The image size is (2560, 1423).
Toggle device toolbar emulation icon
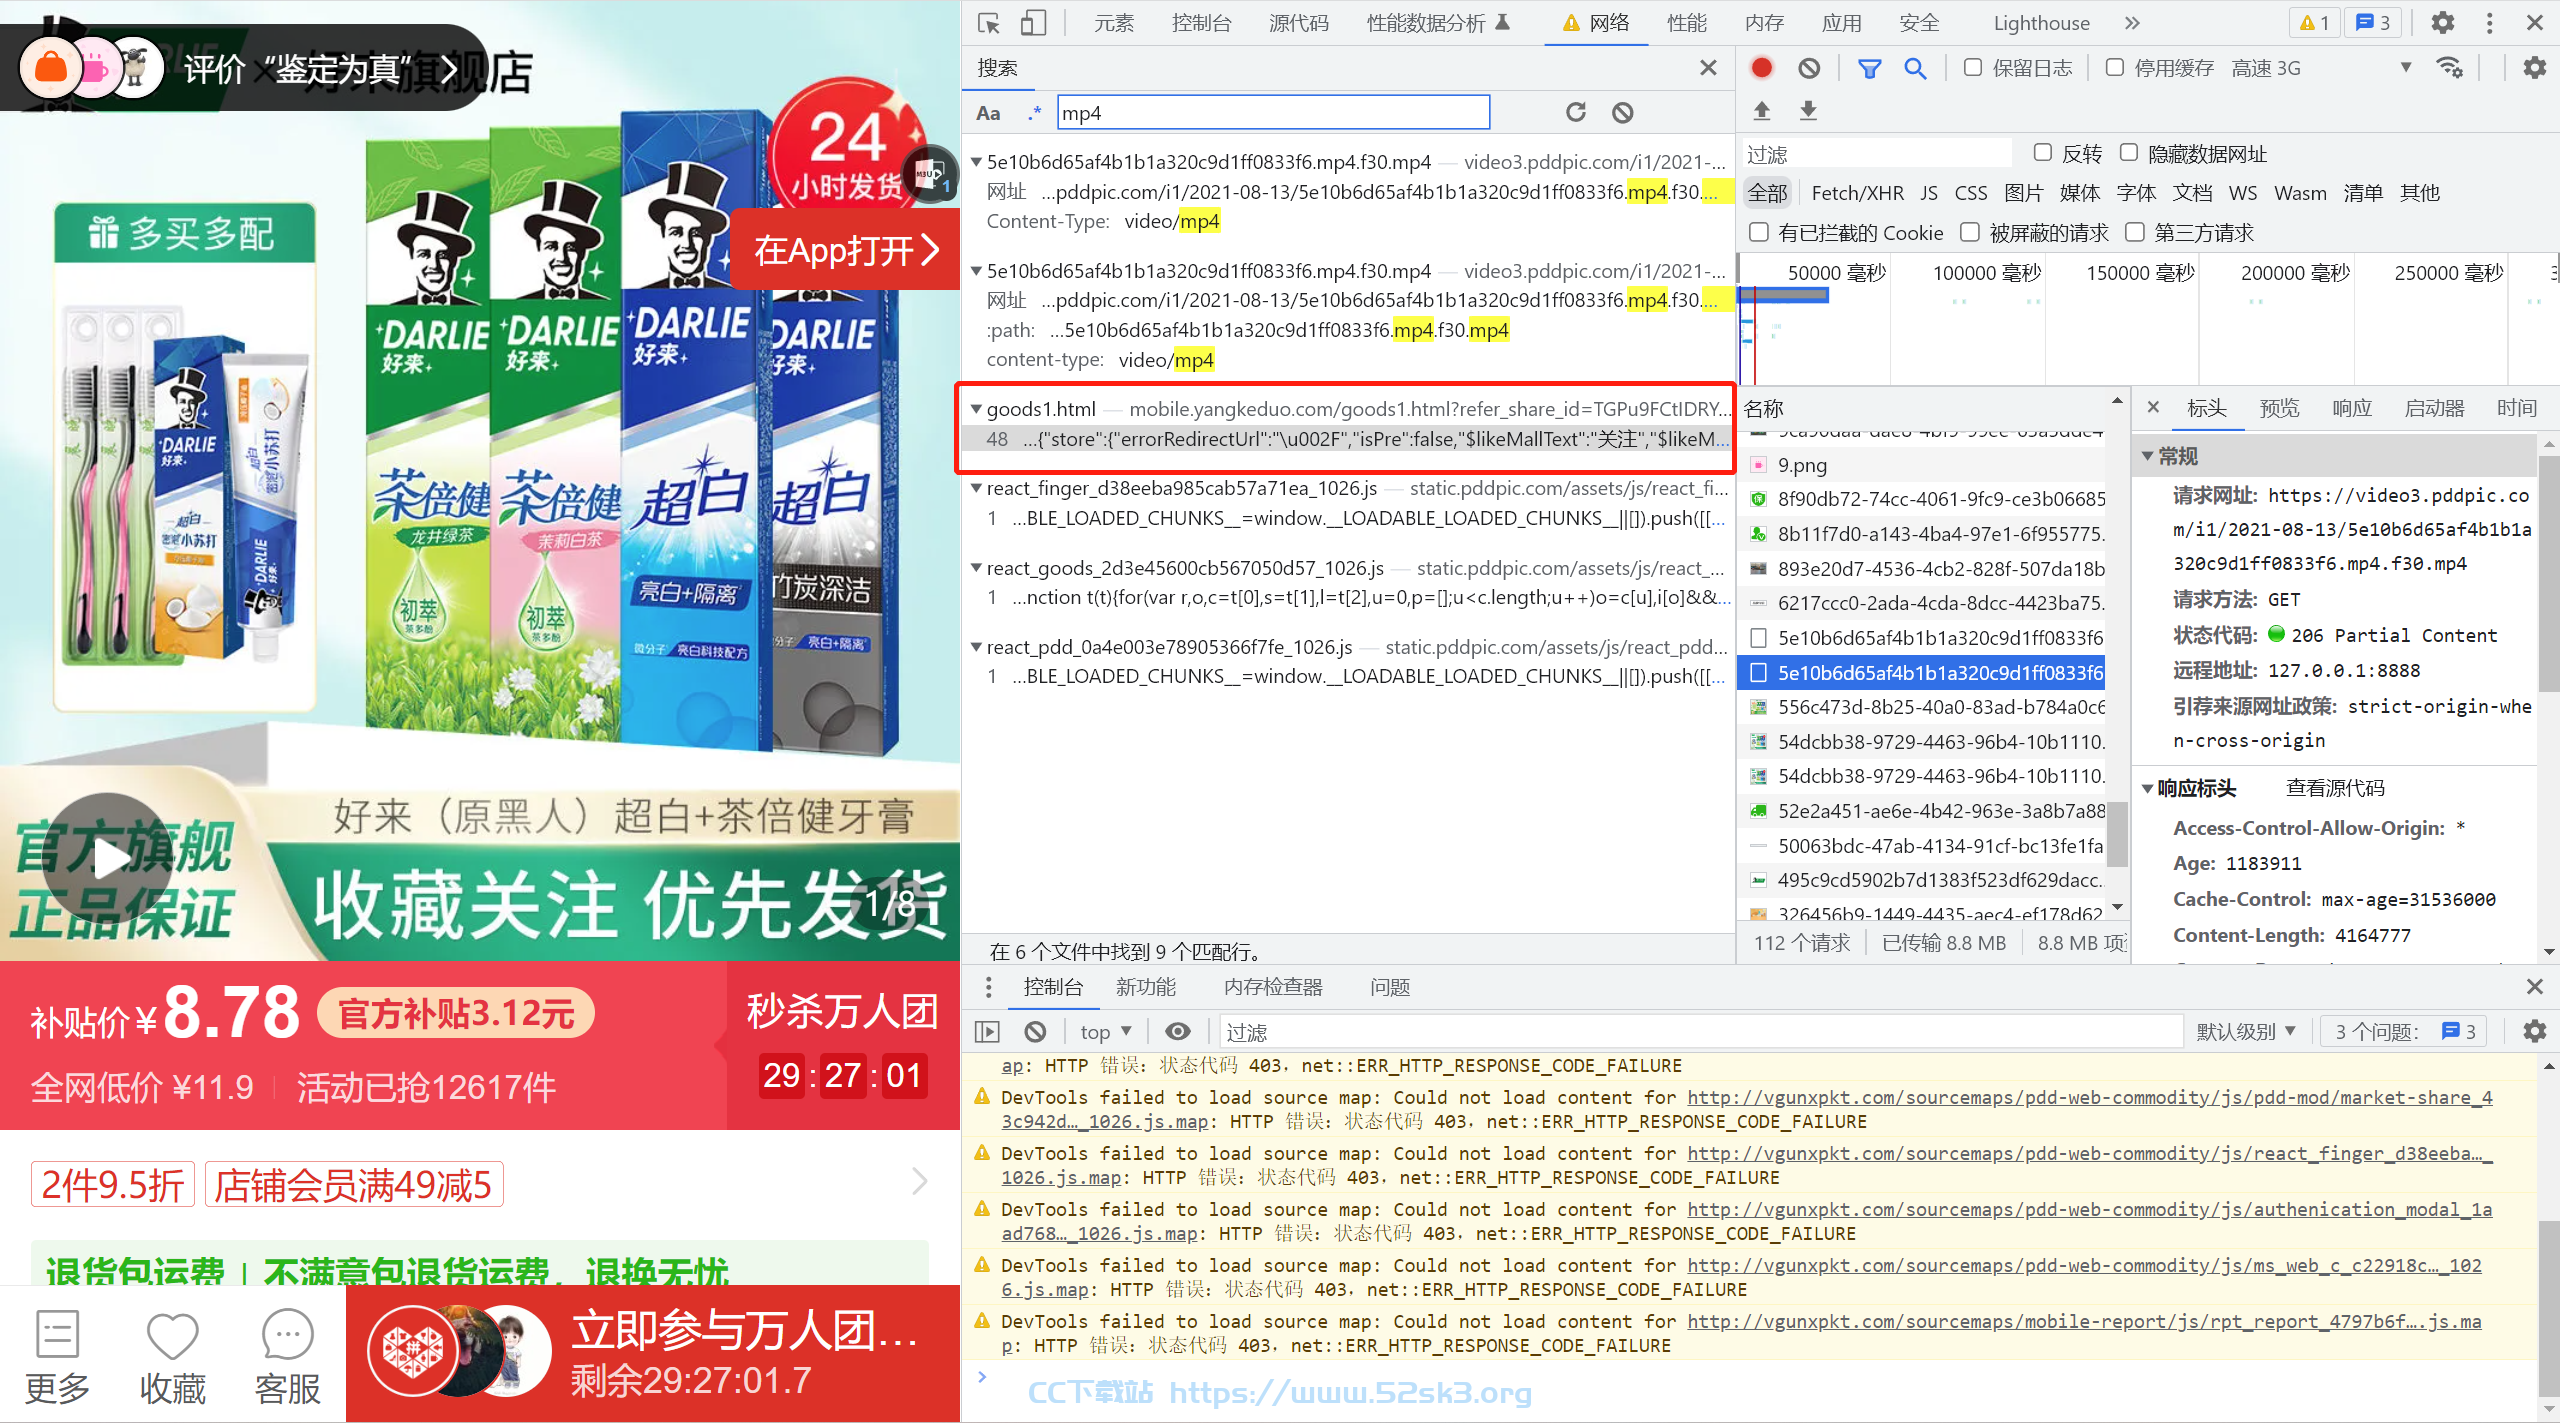[x=1033, y=23]
